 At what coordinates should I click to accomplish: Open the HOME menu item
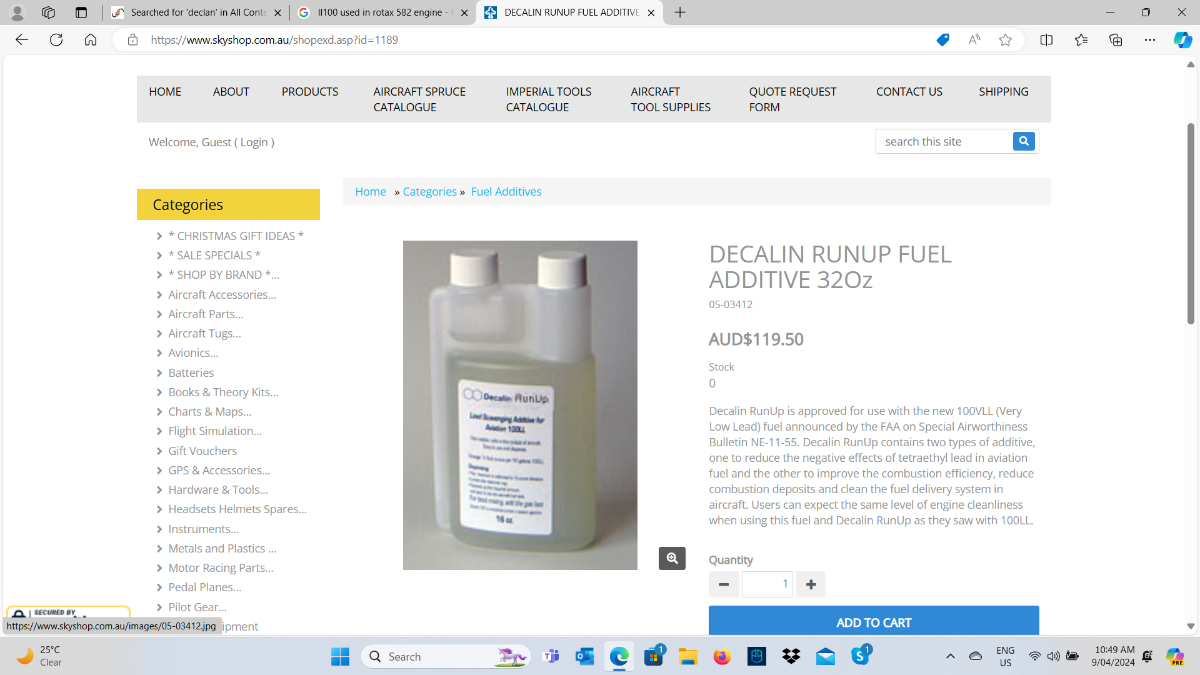tap(165, 91)
